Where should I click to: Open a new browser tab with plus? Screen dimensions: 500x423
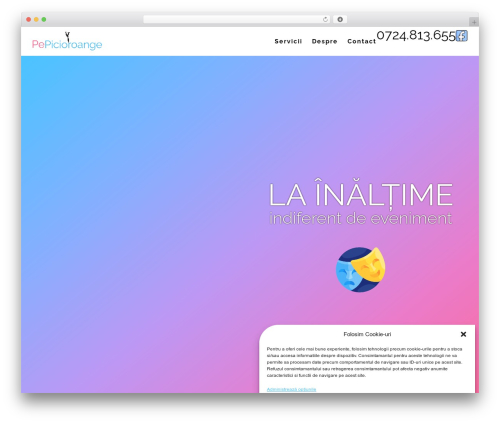point(474,22)
